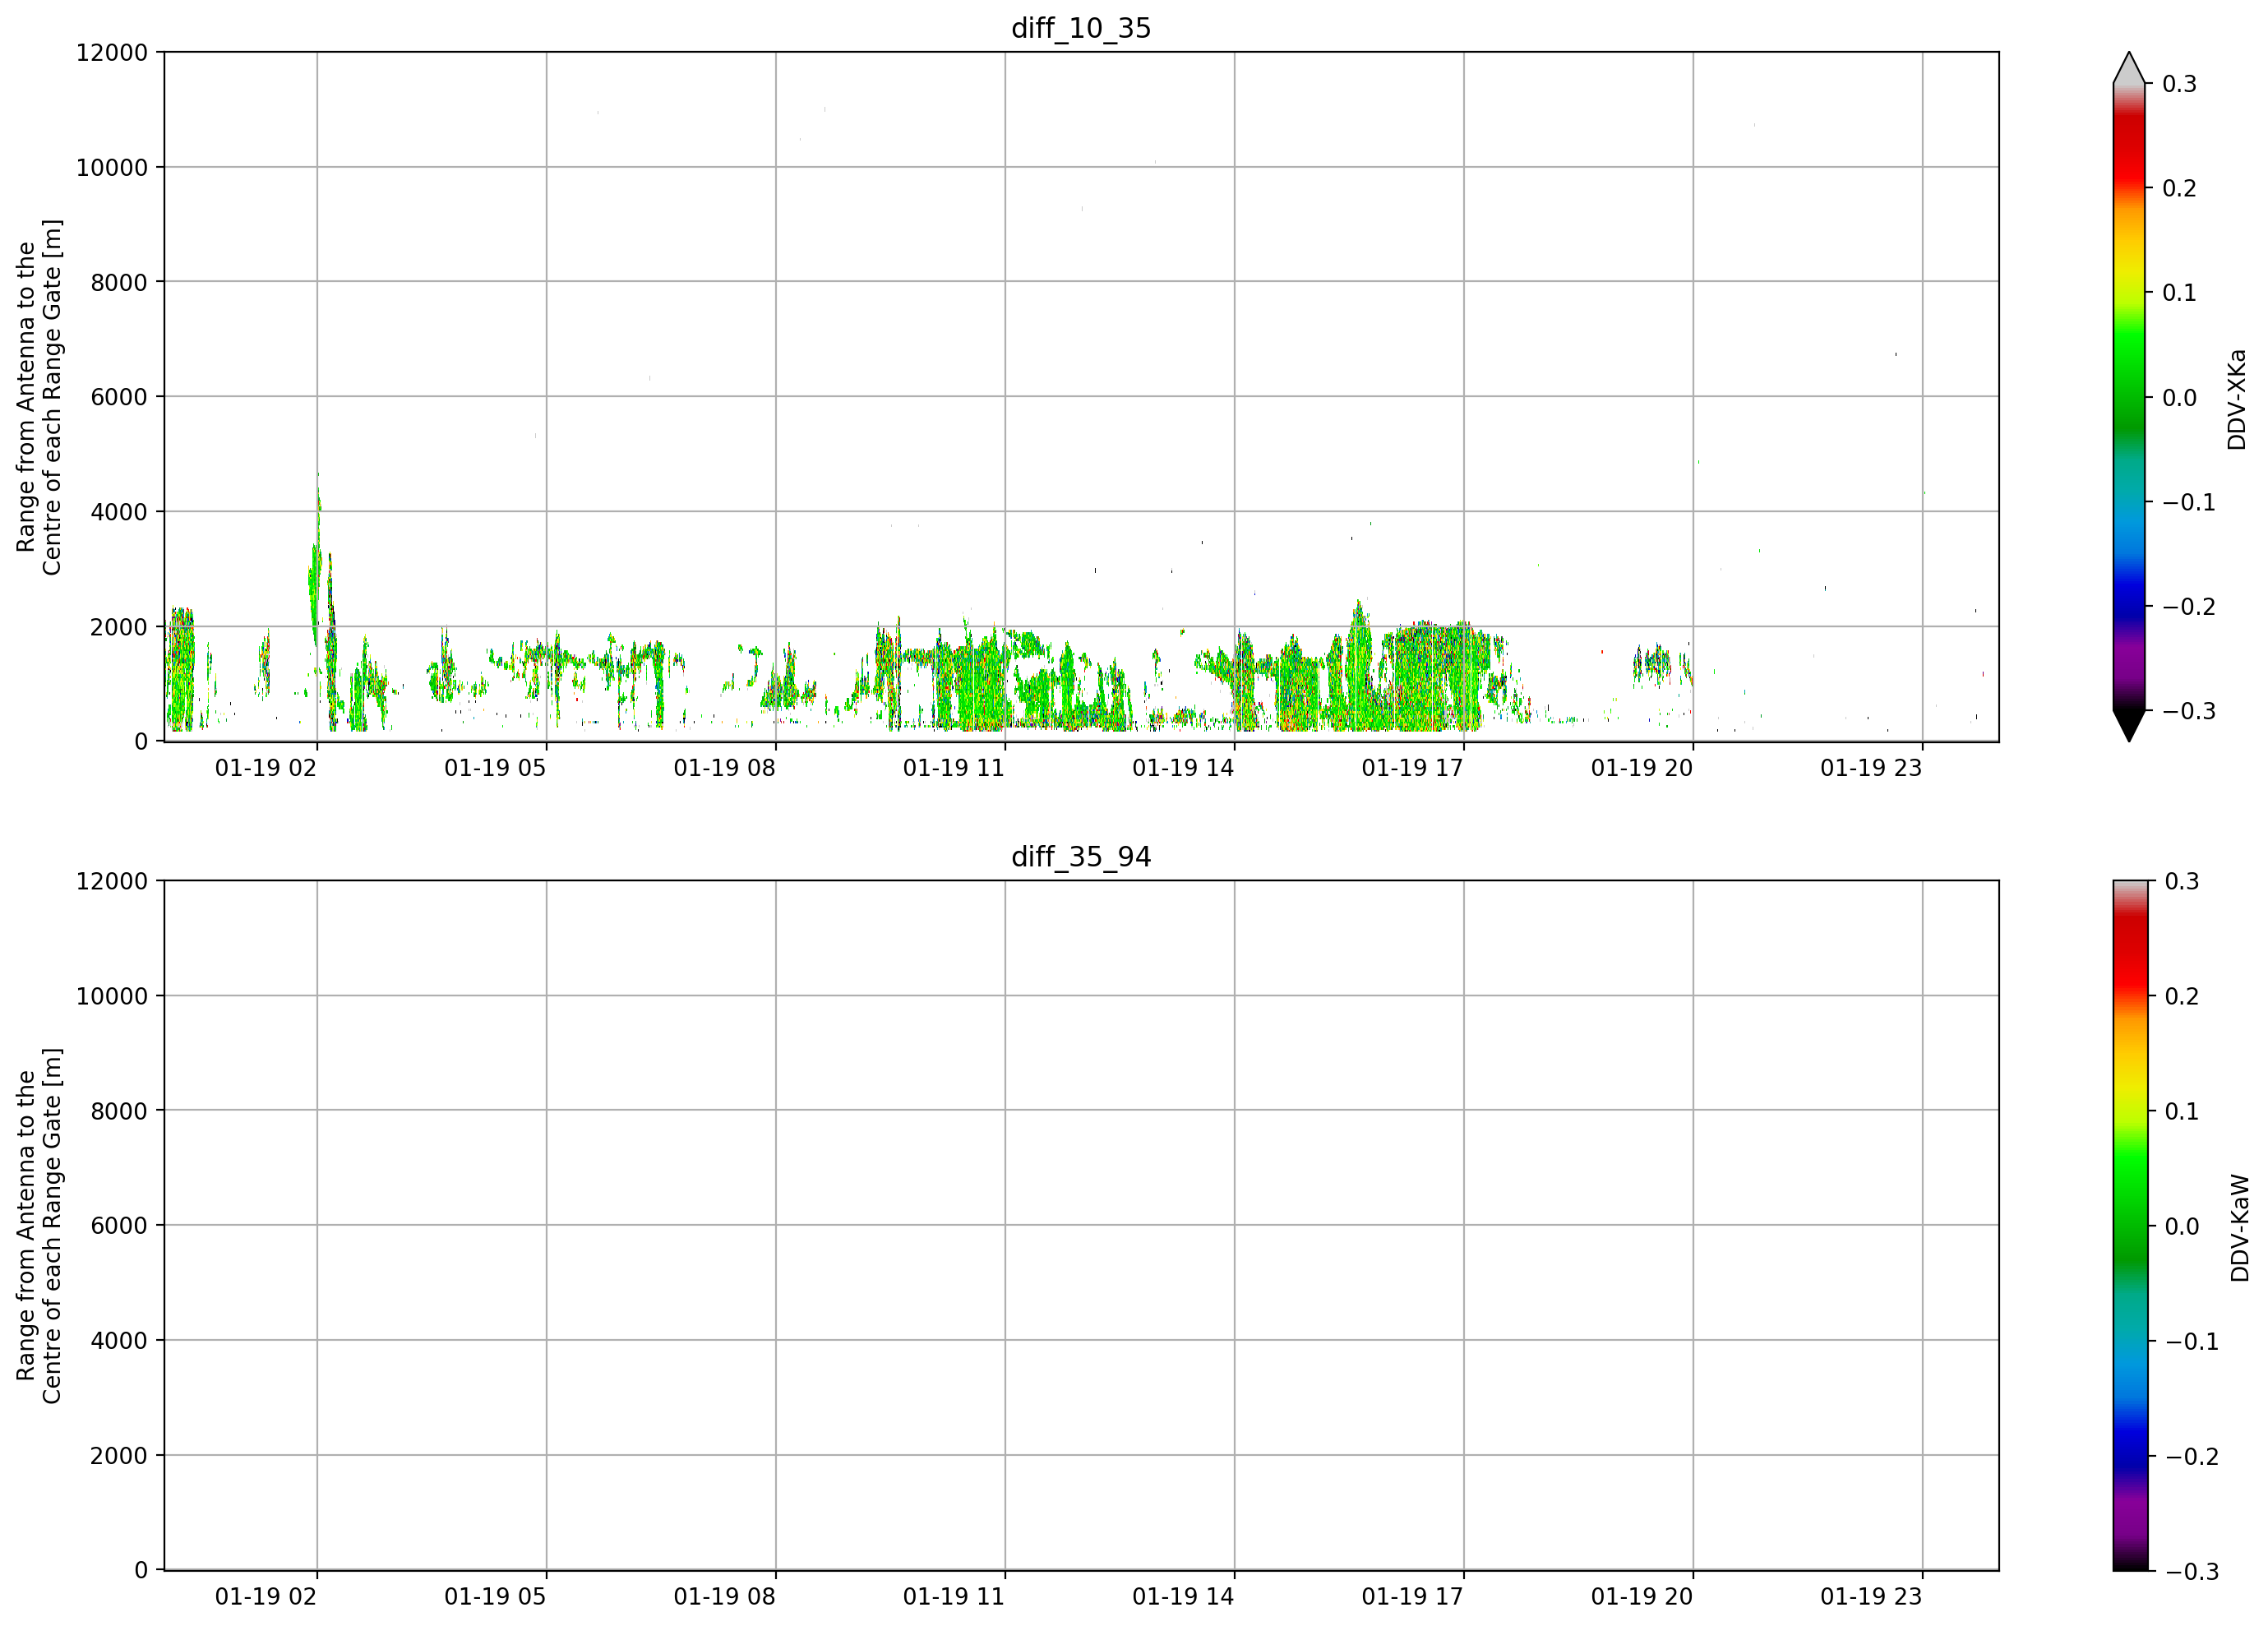Click '01-19 08' x-tick under diff_35_94 plot
This screenshot has height=1626, width=2268.
[x=724, y=1597]
